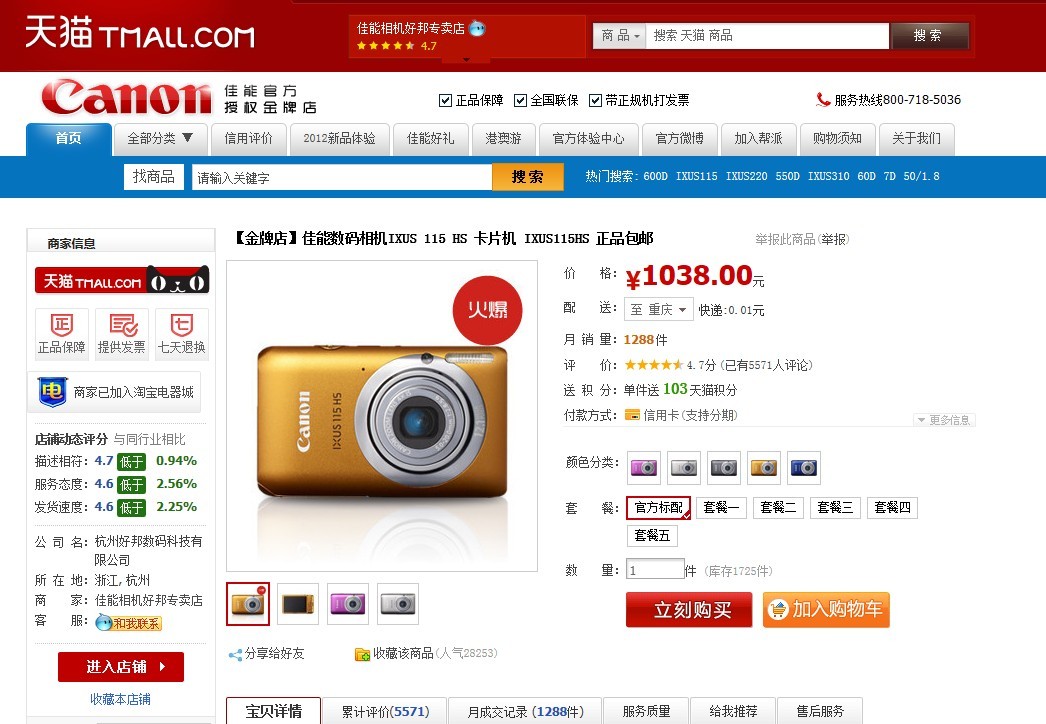
Task: Click the 加入购物车 add to cart button
Action: pos(826,609)
